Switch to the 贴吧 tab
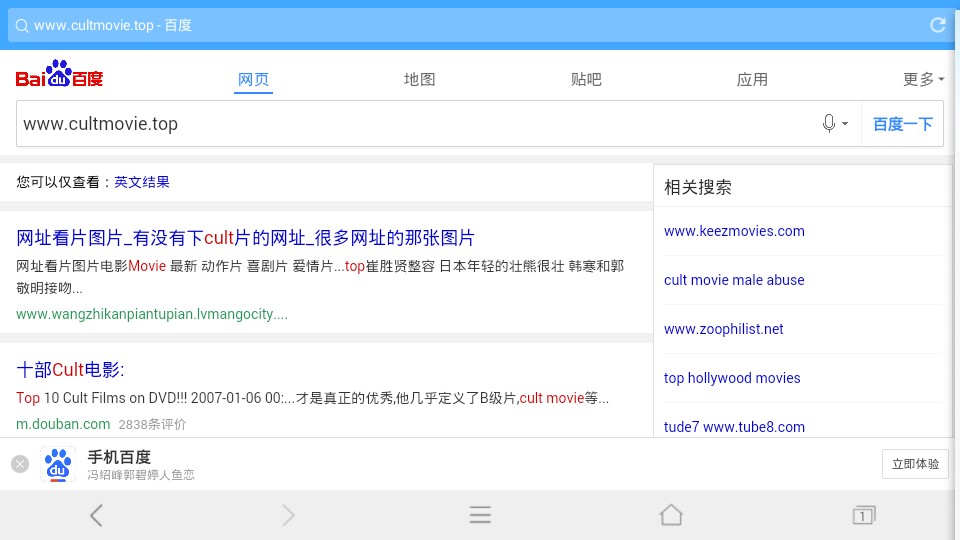 (586, 80)
